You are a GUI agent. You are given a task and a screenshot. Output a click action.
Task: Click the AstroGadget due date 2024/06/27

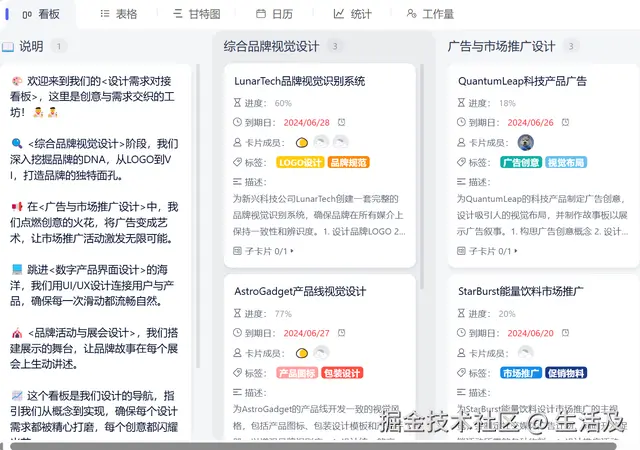(307, 333)
